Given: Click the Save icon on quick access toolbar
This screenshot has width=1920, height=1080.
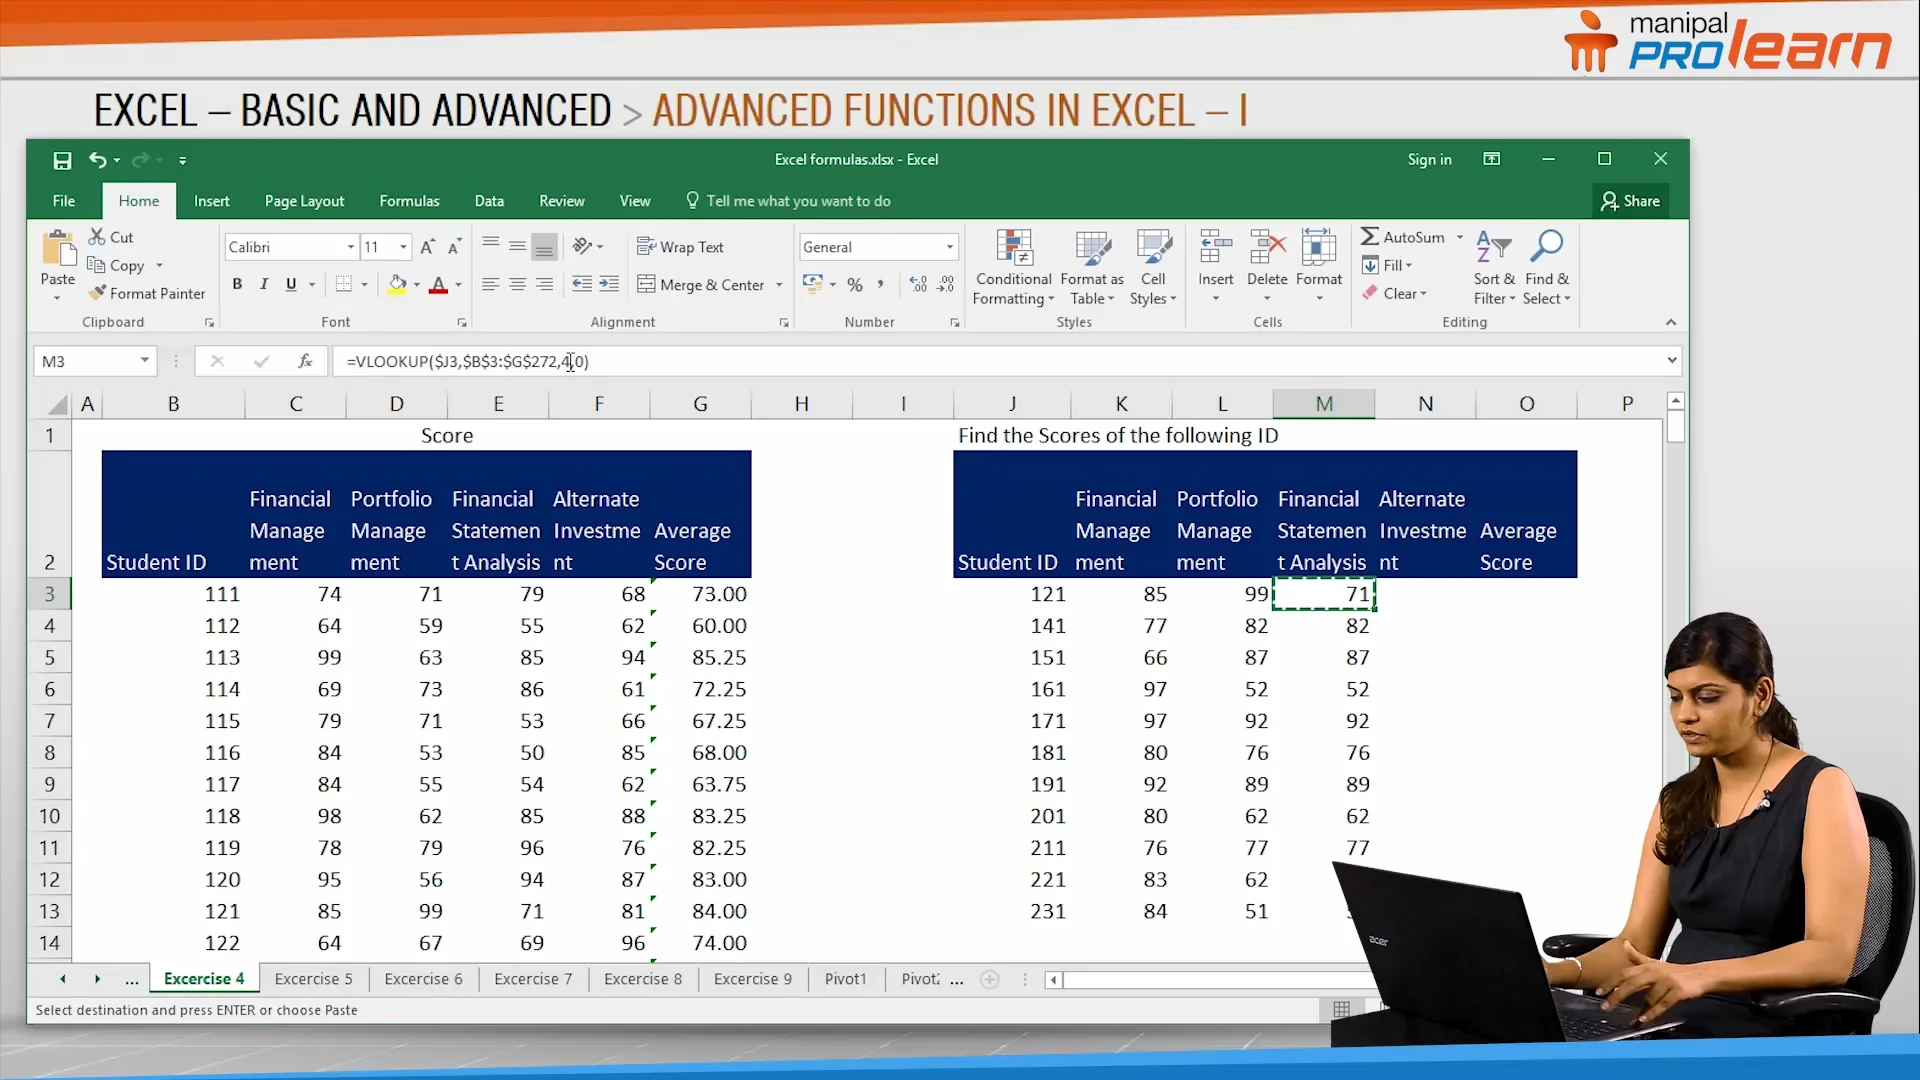Looking at the screenshot, I should tap(62, 160).
